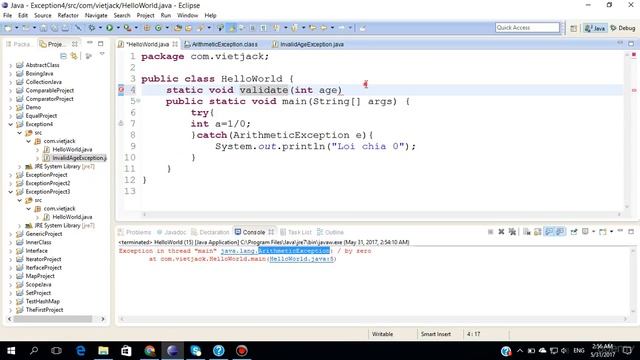Image resolution: width=640 pixels, height=360 pixels.
Task: Minimize the Console view panel
Action: [x=620, y=231]
